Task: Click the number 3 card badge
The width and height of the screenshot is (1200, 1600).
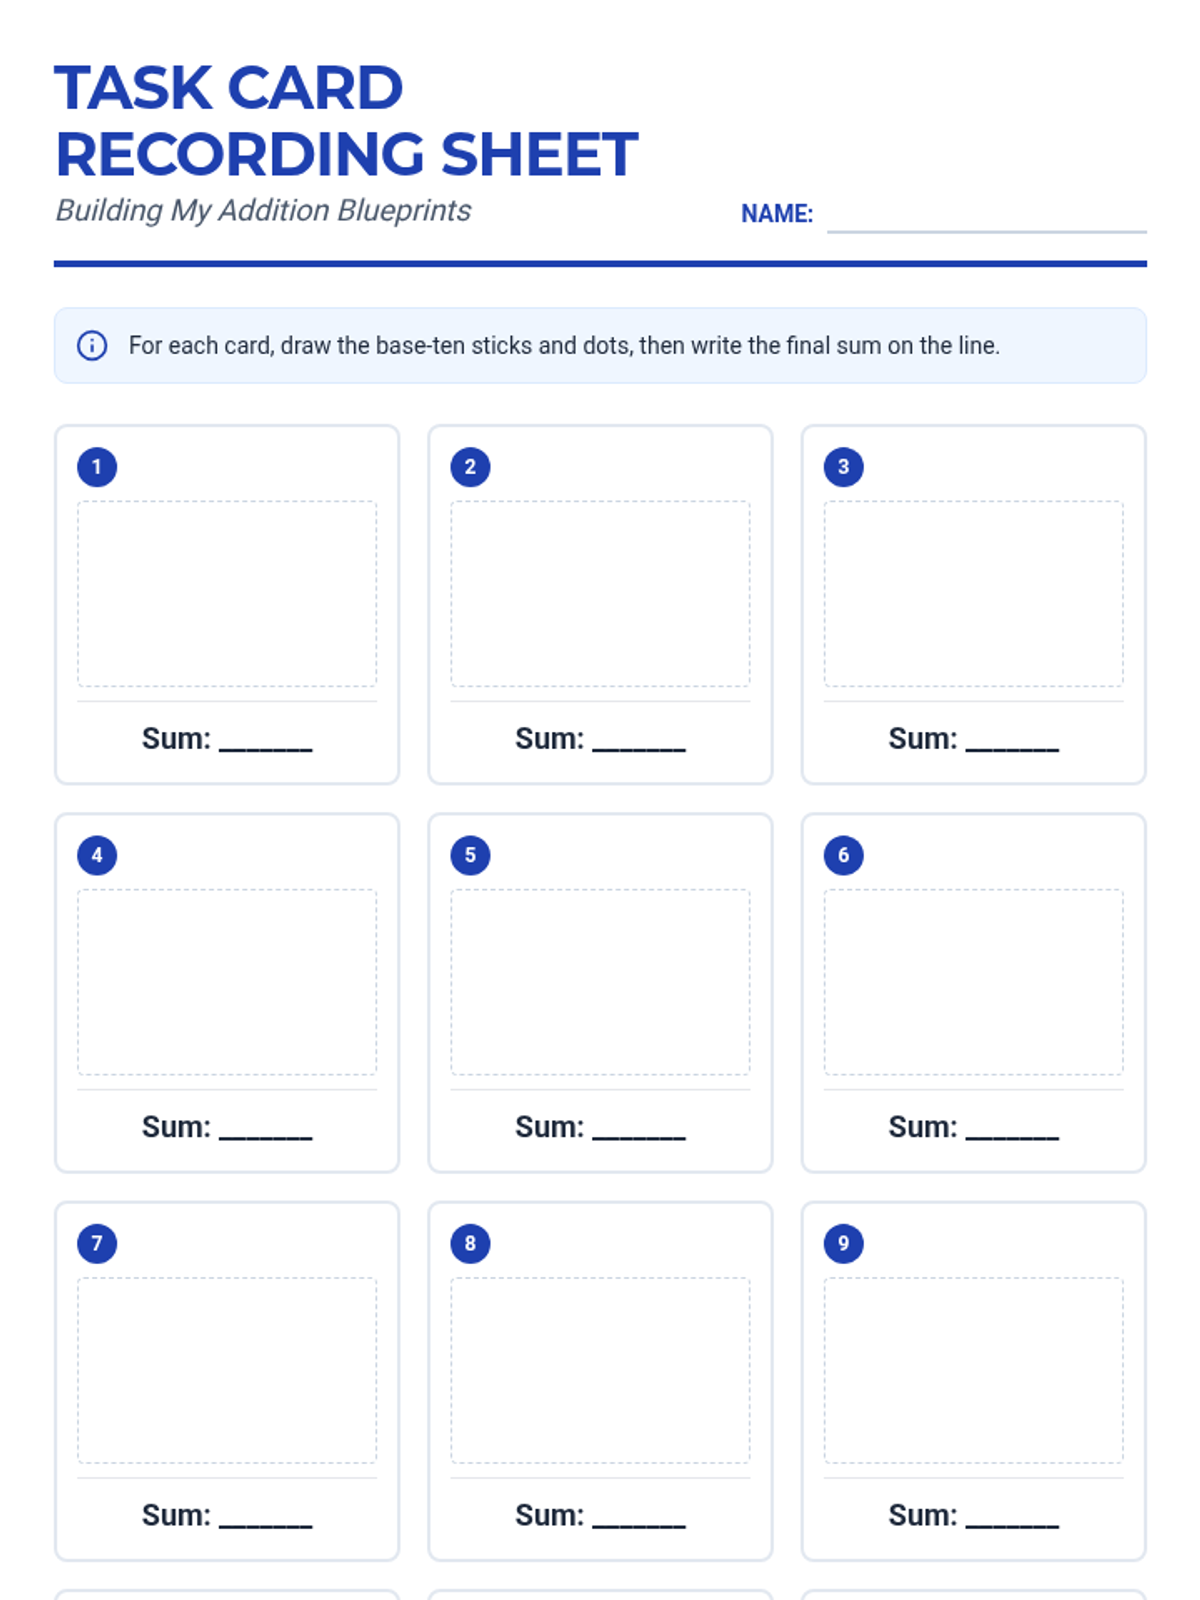Action: (x=843, y=467)
